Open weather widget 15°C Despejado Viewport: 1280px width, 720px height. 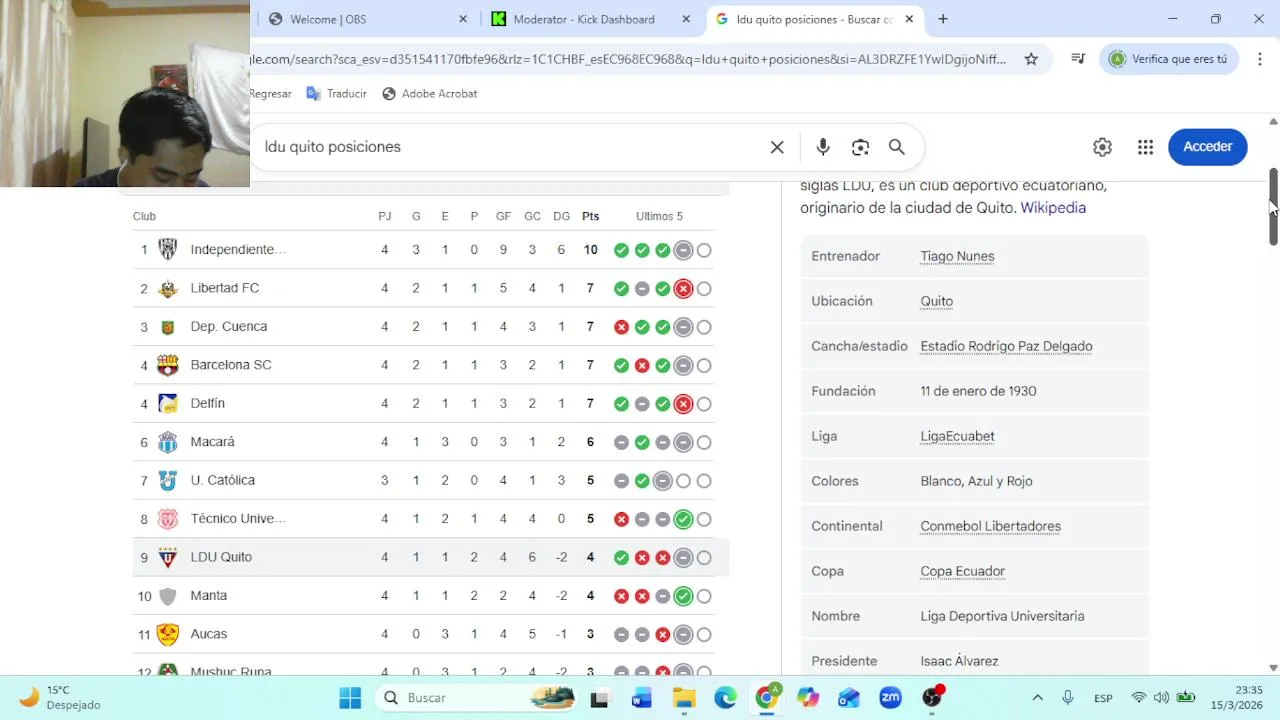pyautogui.click(x=60, y=698)
